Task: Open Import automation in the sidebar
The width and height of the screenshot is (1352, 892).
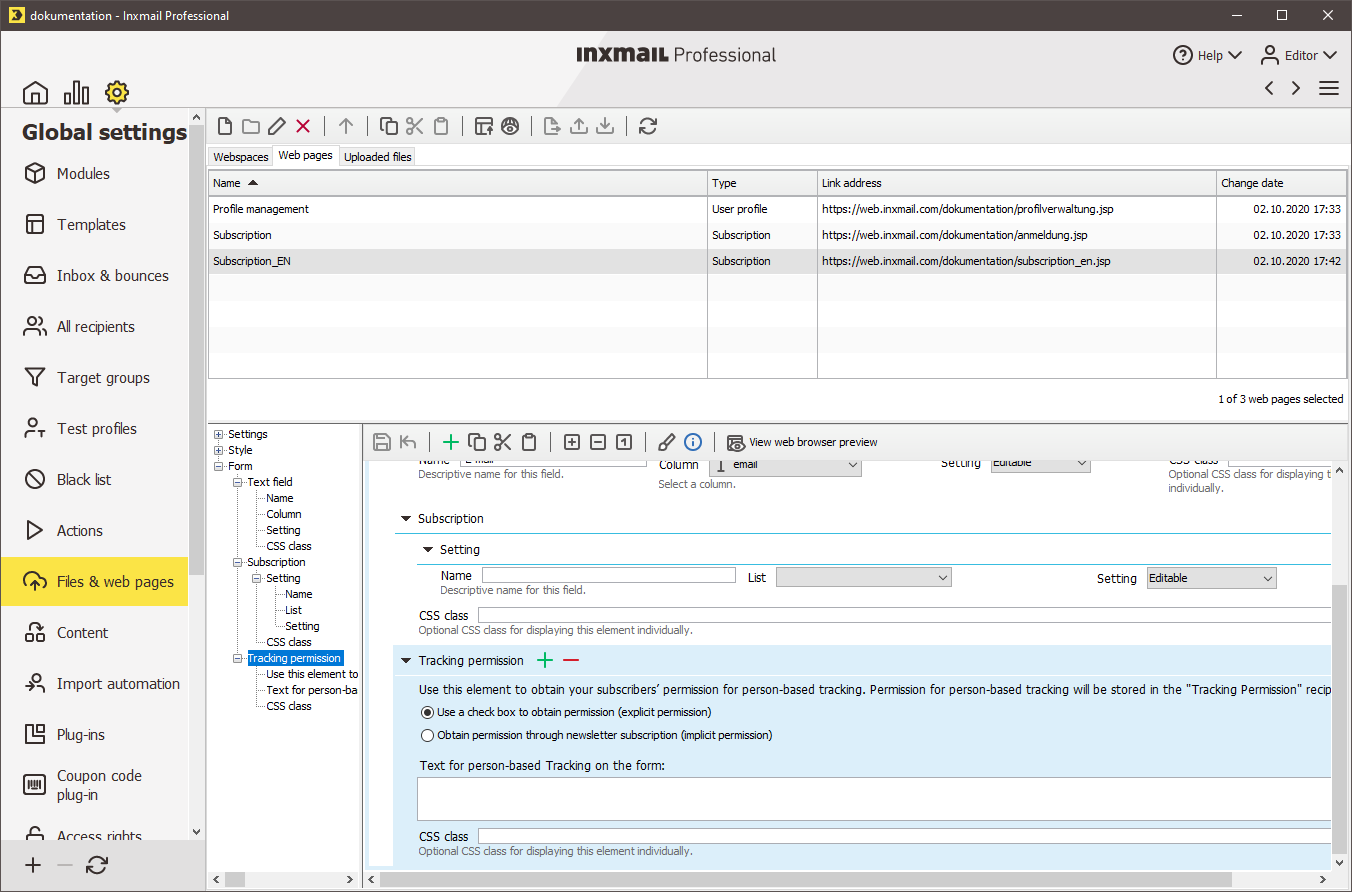Action: [95, 683]
